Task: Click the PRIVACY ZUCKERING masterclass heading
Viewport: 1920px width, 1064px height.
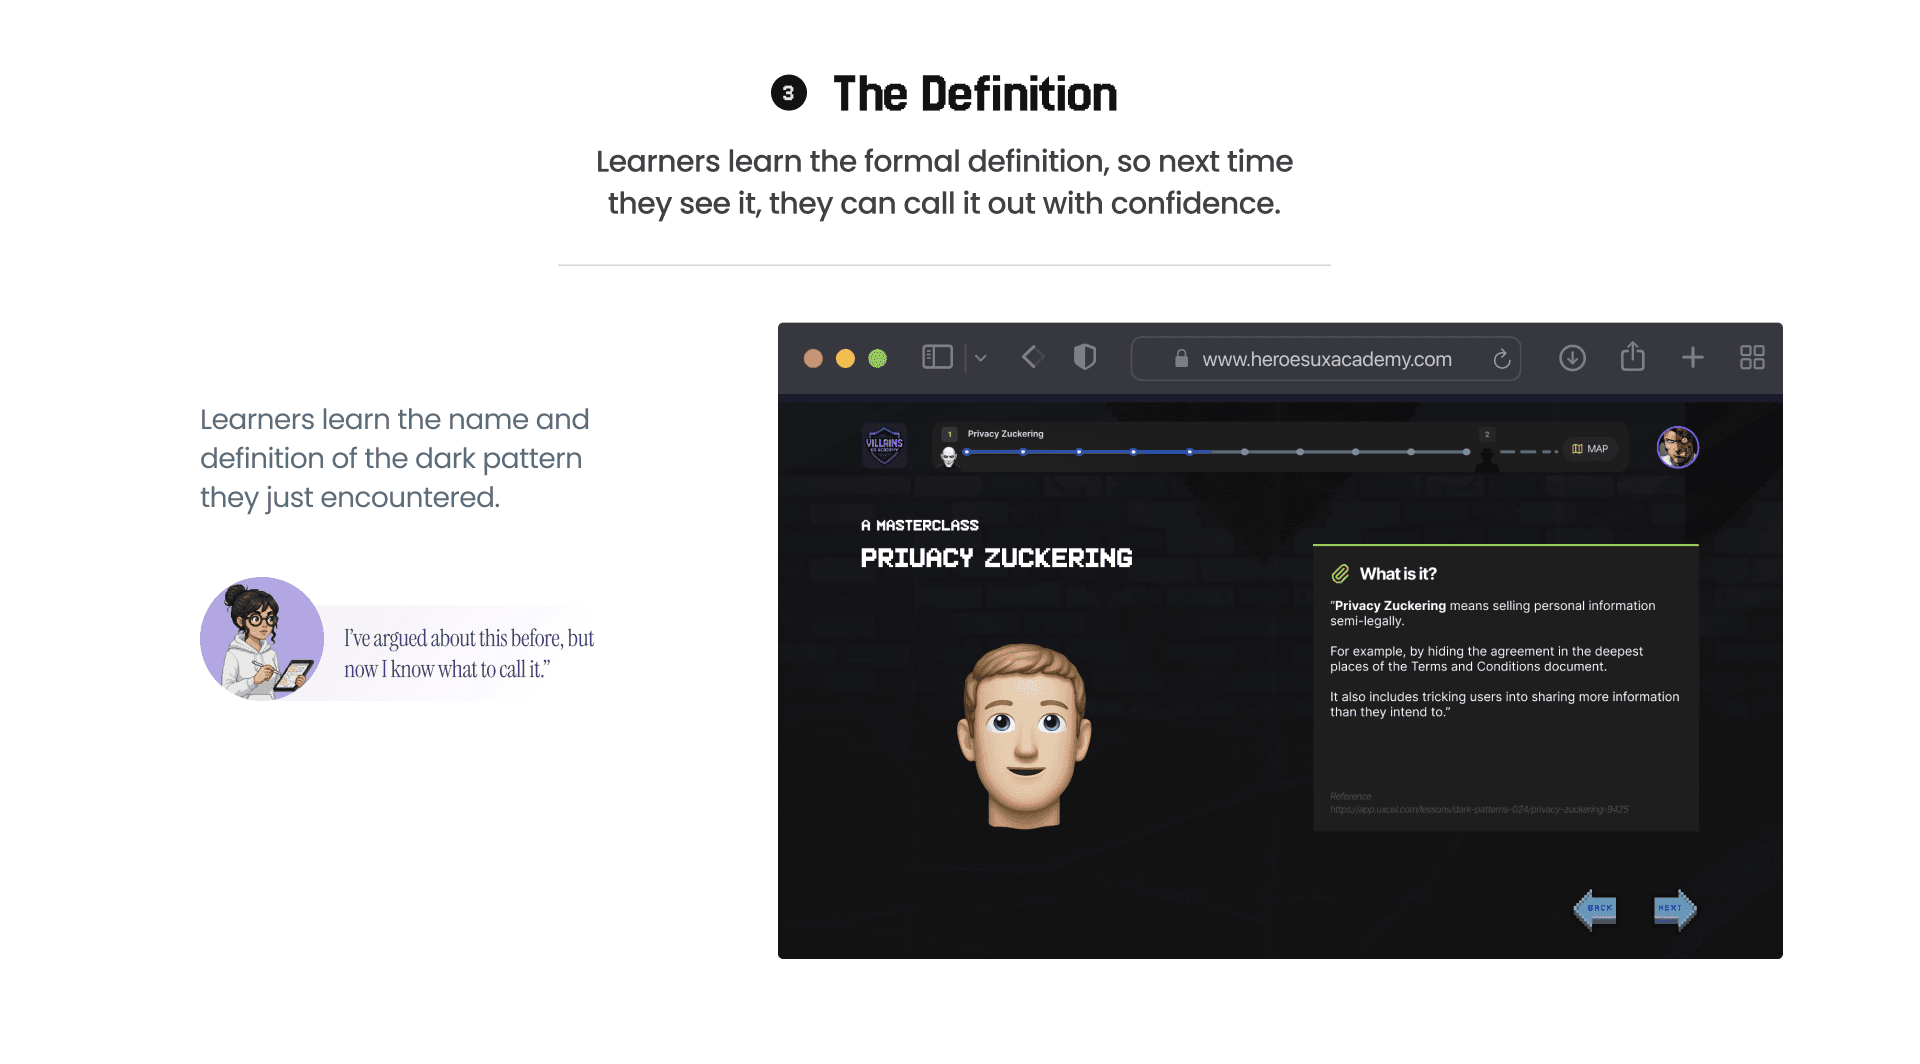Action: pos(996,558)
